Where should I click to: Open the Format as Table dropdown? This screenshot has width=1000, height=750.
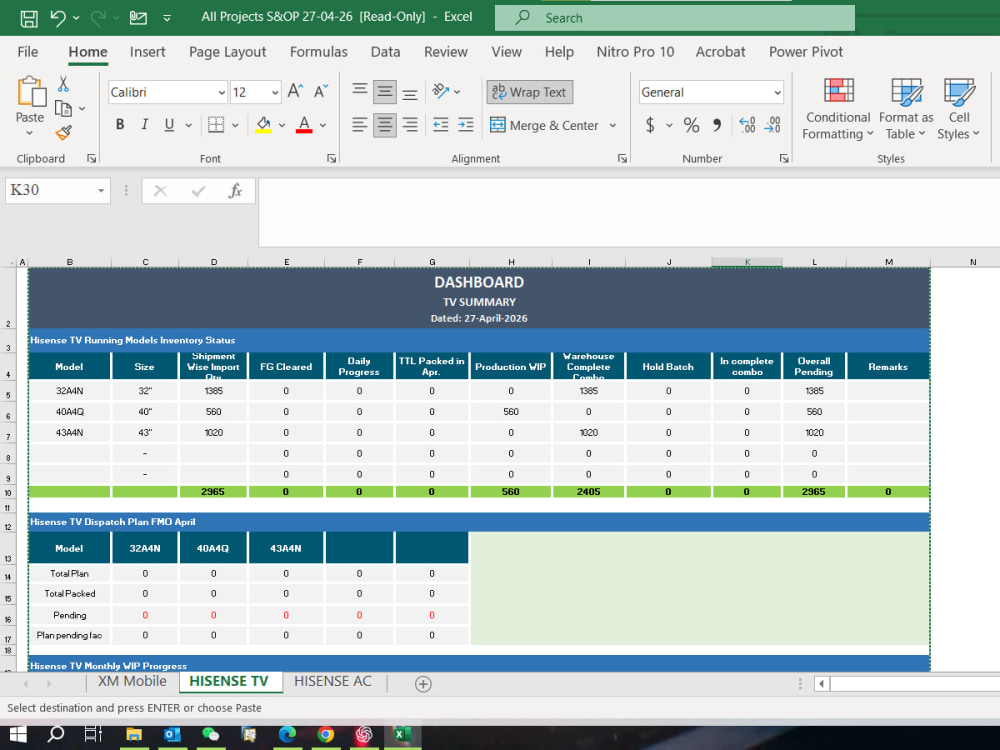(x=906, y=108)
